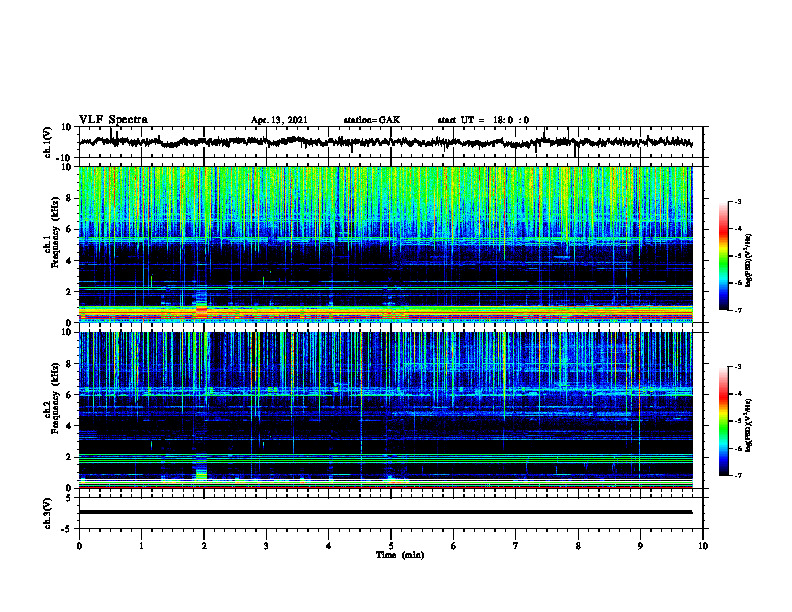Click the "8" kHz tick on ch.1 frequency axis
The width and height of the screenshot is (792, 612).
(x=70, y=198)
